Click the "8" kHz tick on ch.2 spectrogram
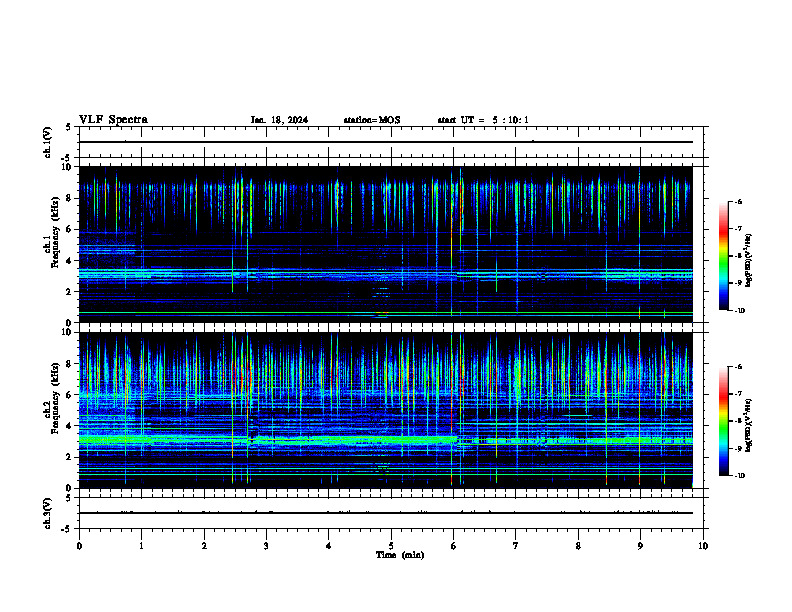 tap(69, 364)
